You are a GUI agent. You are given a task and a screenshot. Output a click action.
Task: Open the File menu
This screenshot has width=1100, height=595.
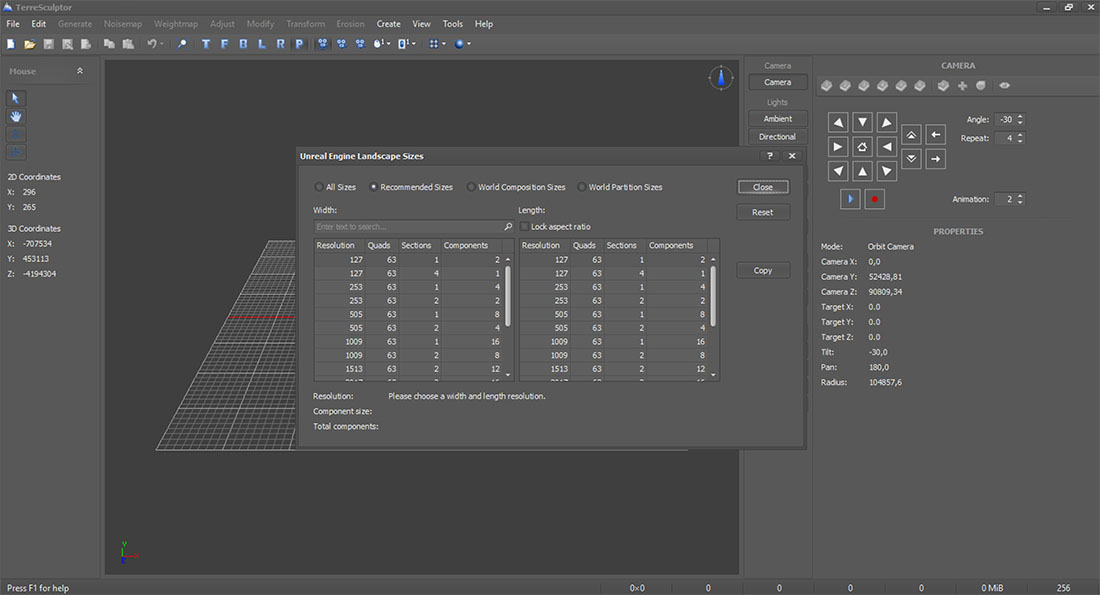click(13, 24)
